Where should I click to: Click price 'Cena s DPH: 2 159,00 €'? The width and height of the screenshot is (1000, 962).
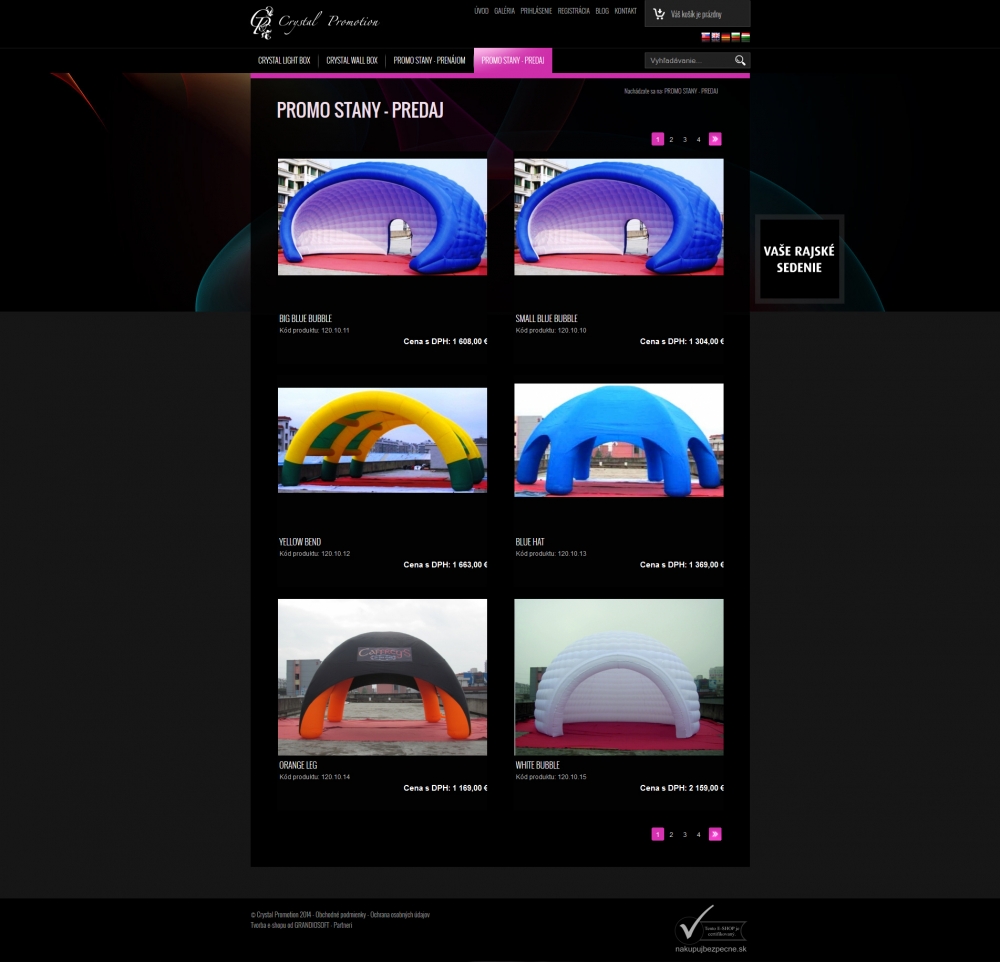[x=682, y=788]
